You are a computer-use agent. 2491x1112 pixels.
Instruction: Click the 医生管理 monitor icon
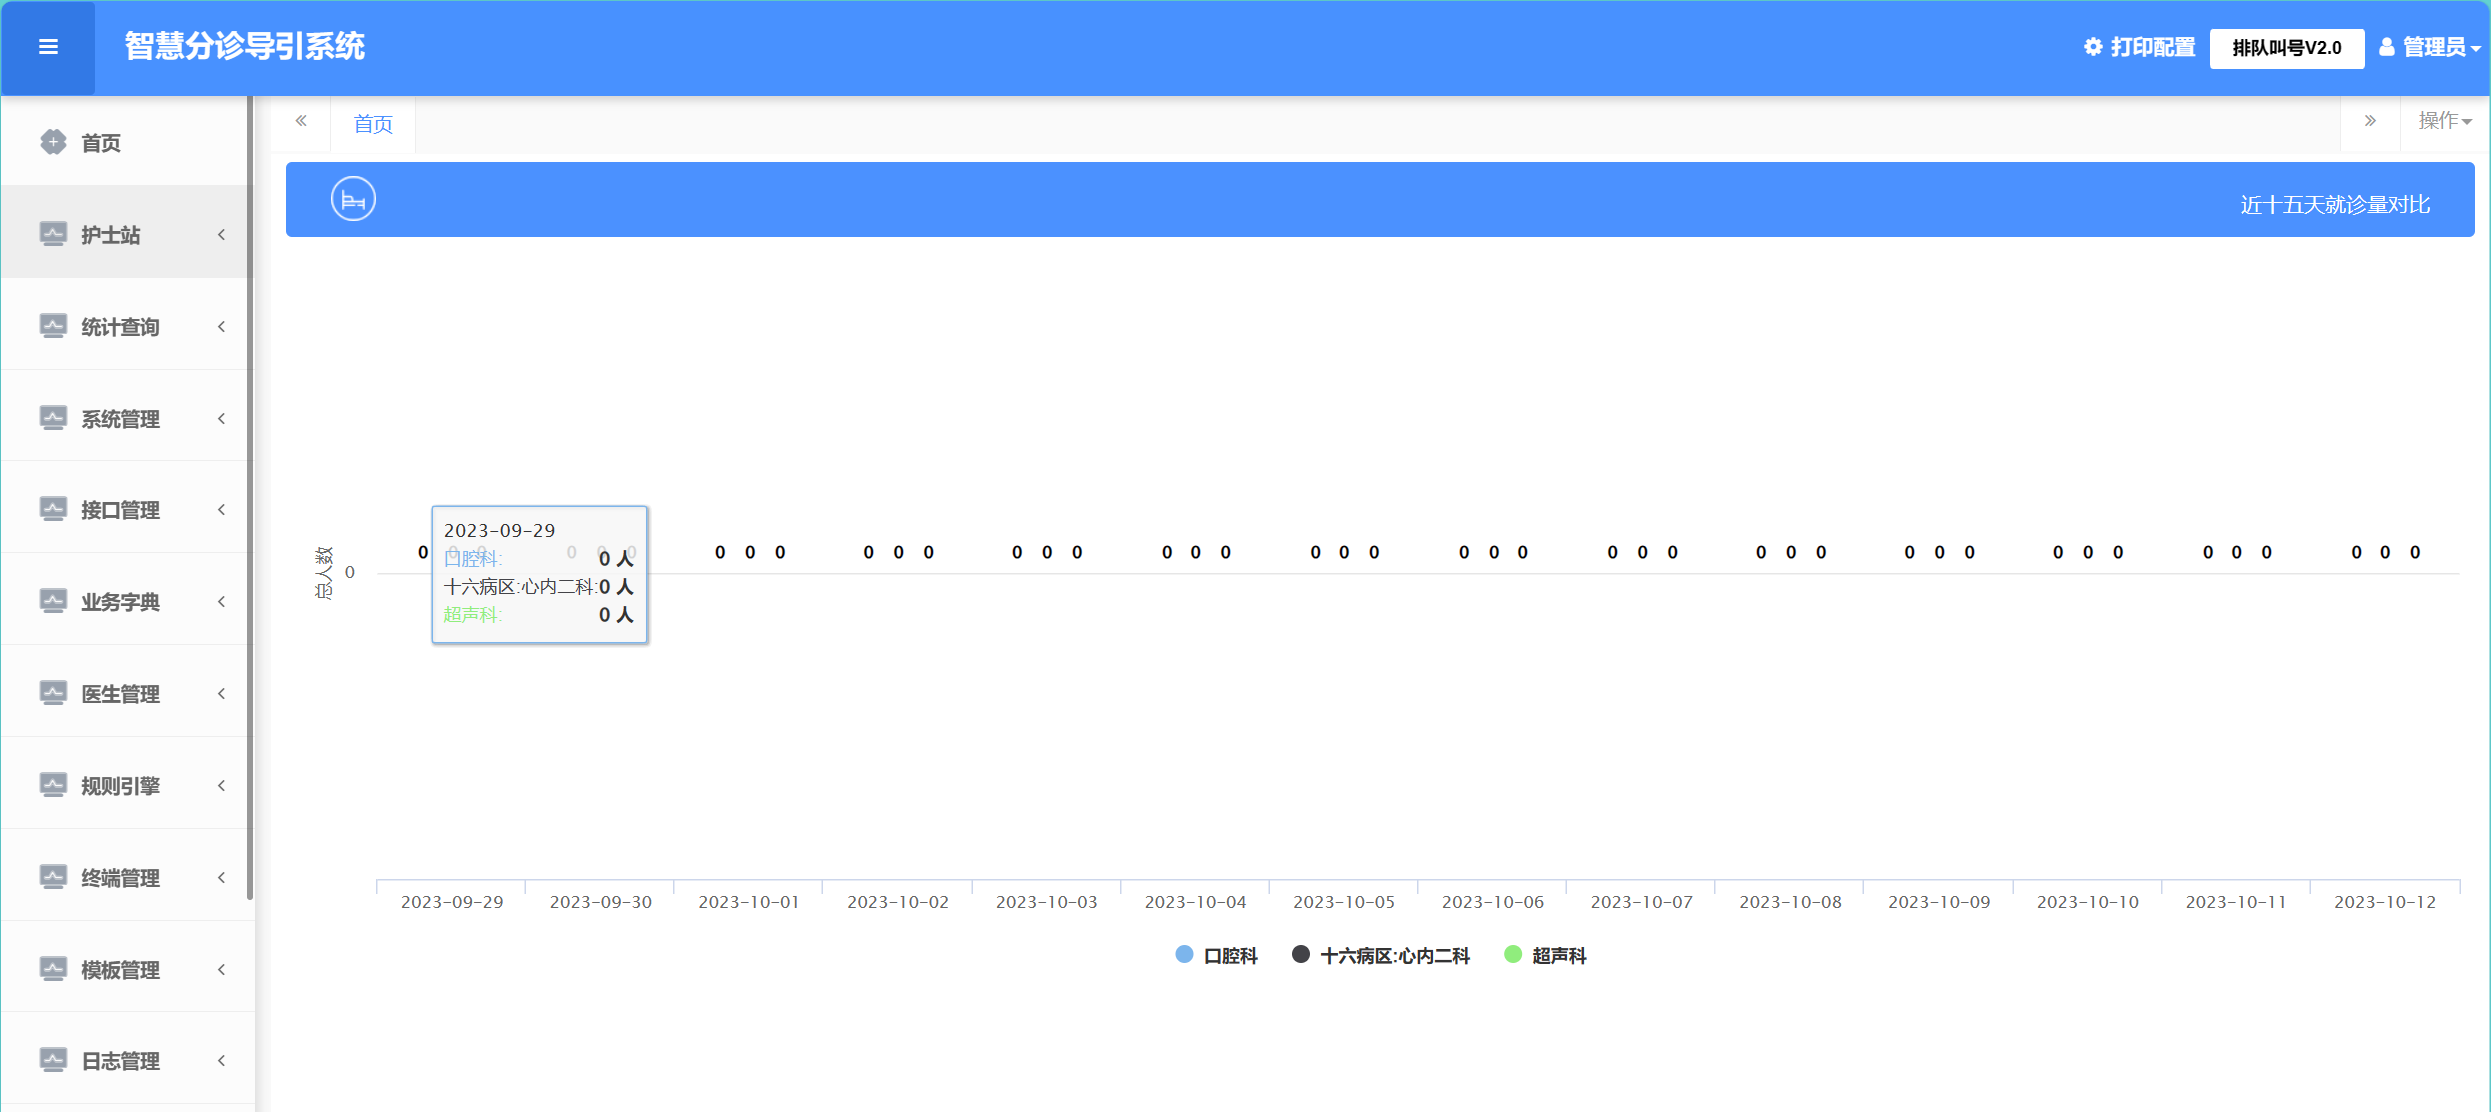tap(53, 693)
